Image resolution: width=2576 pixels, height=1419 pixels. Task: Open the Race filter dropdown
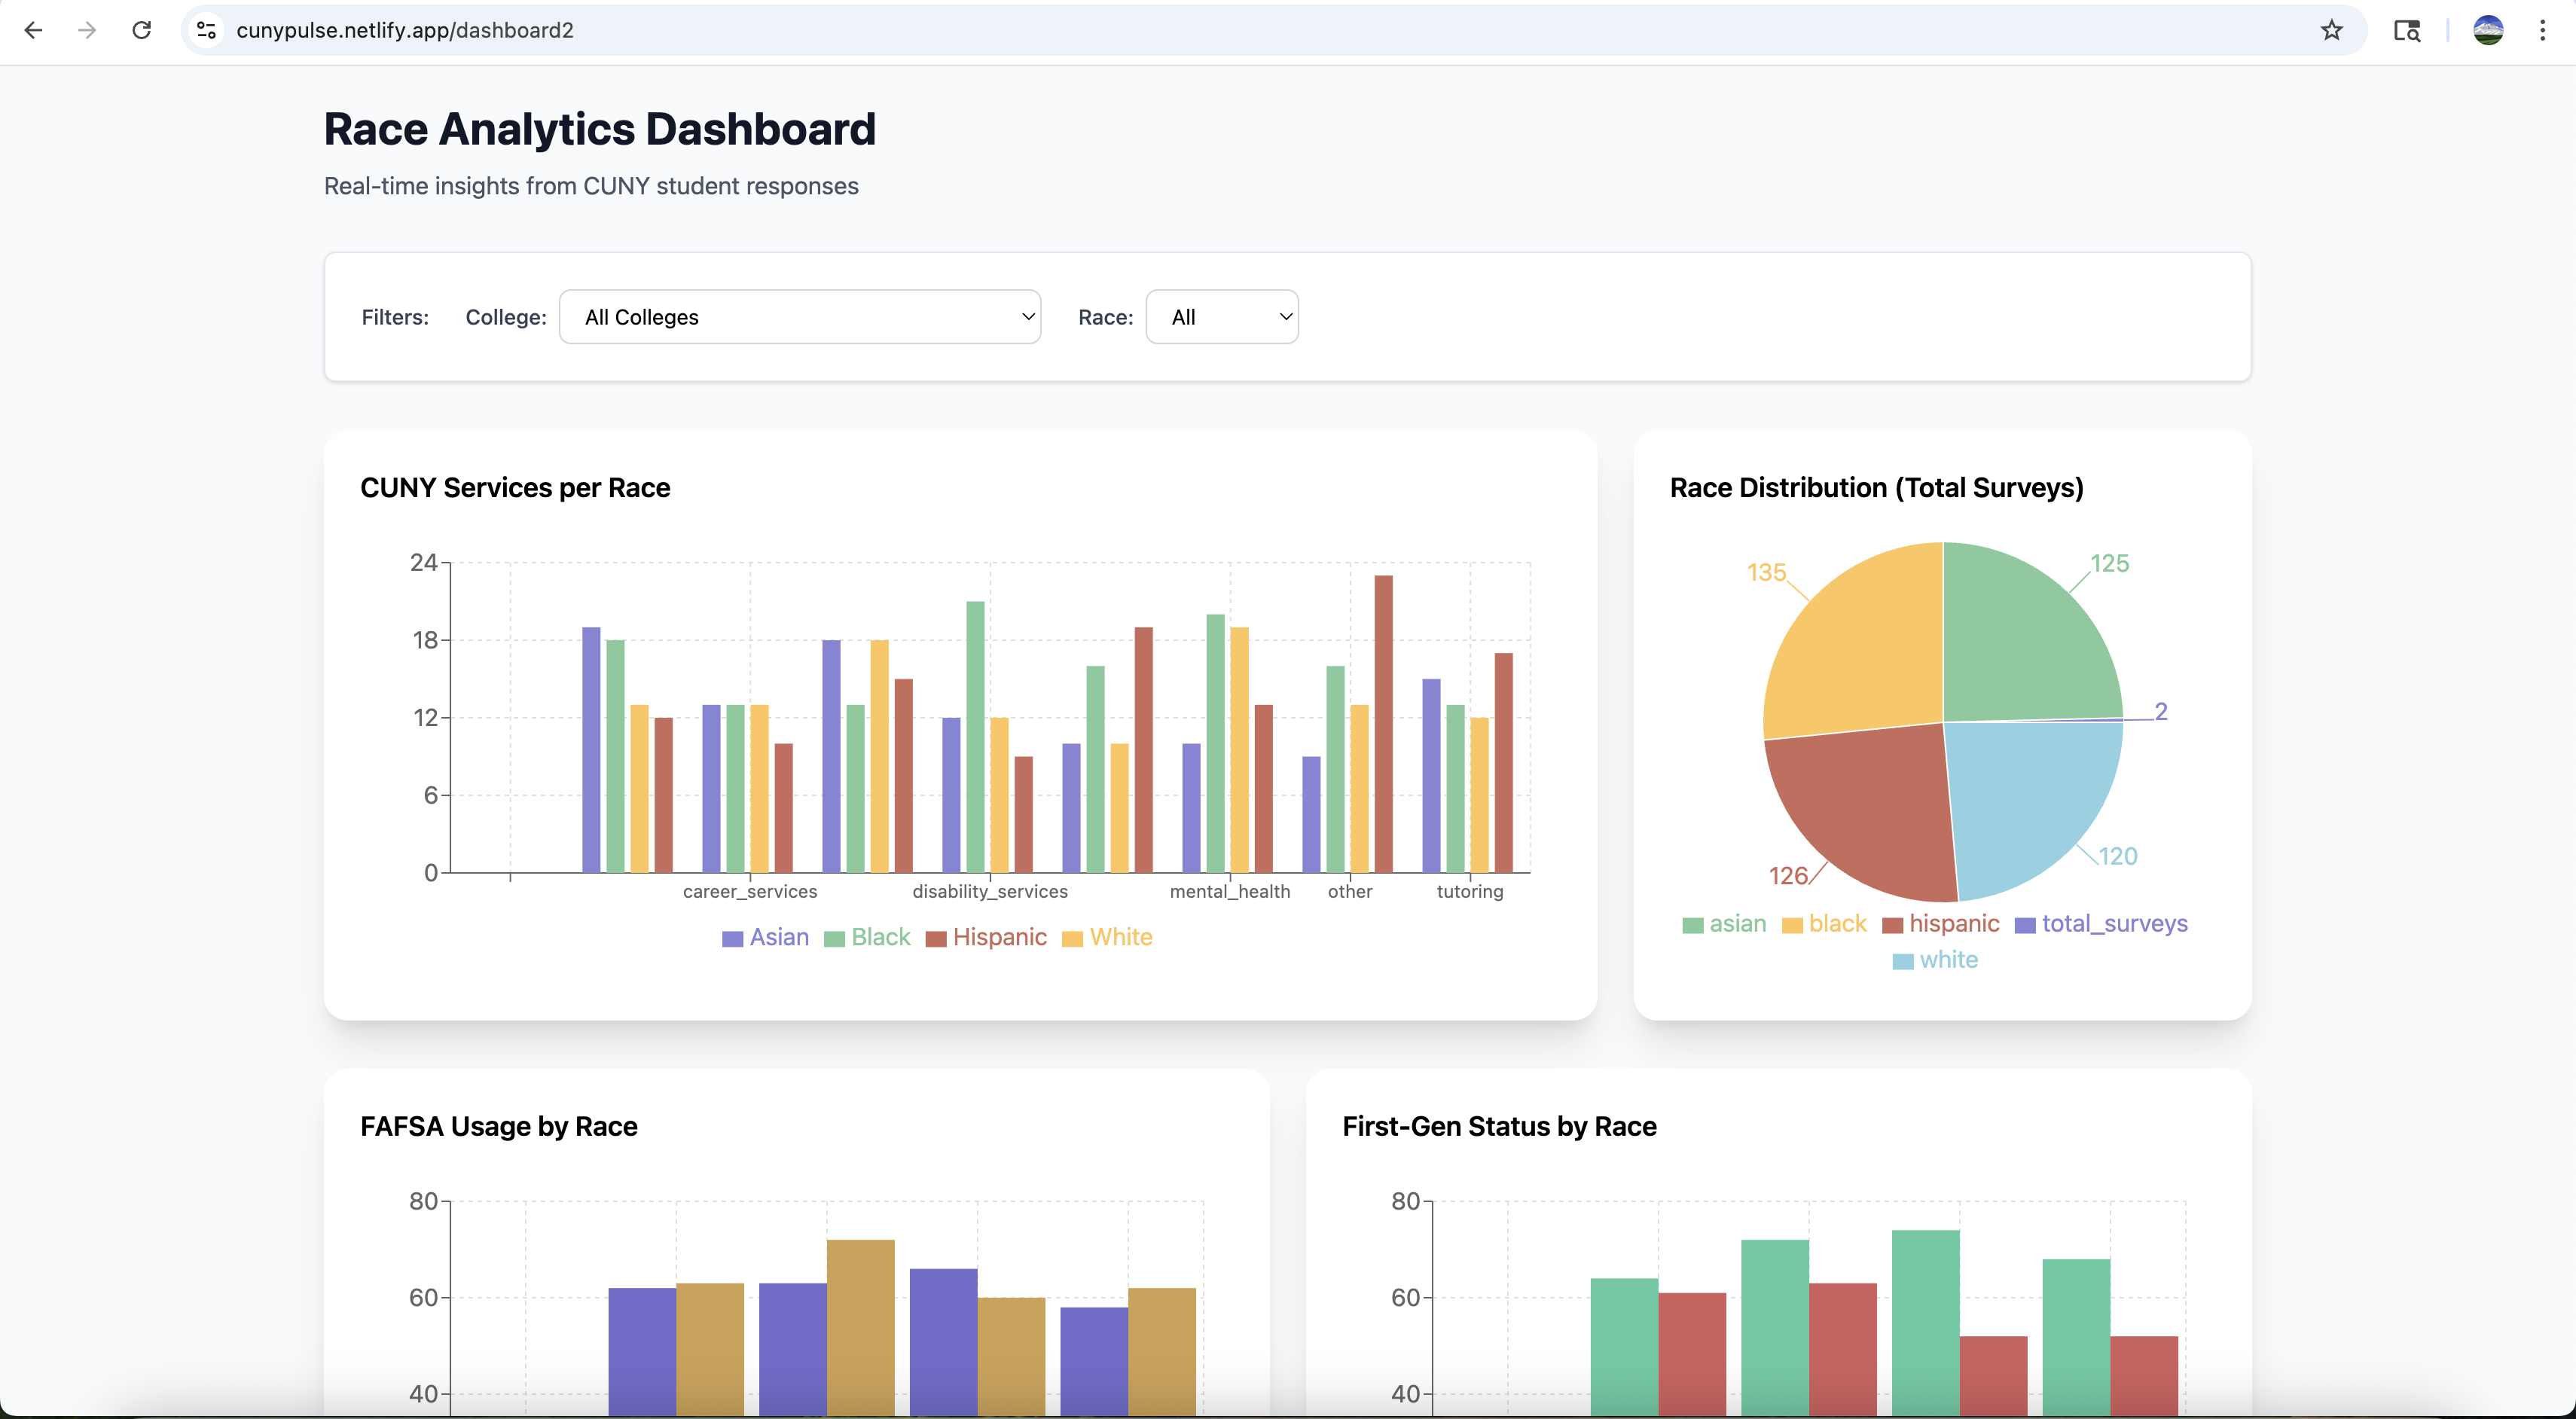click(x=1221, y=317)
